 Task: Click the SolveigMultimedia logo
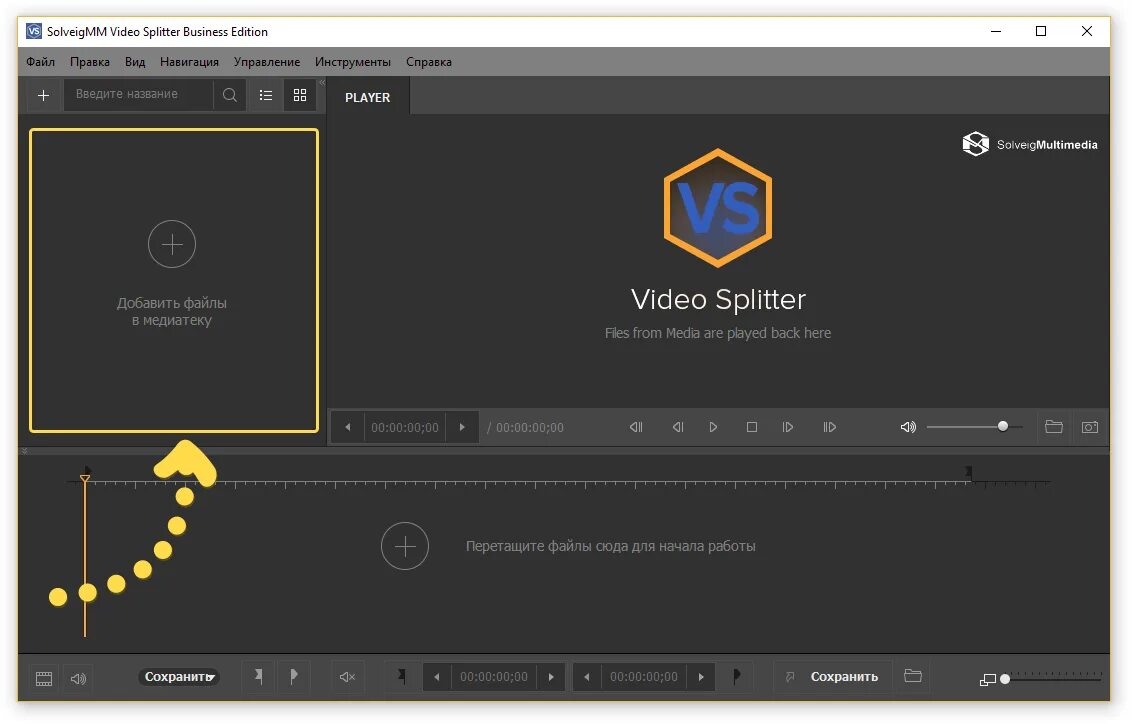[x=1029, y=144]
